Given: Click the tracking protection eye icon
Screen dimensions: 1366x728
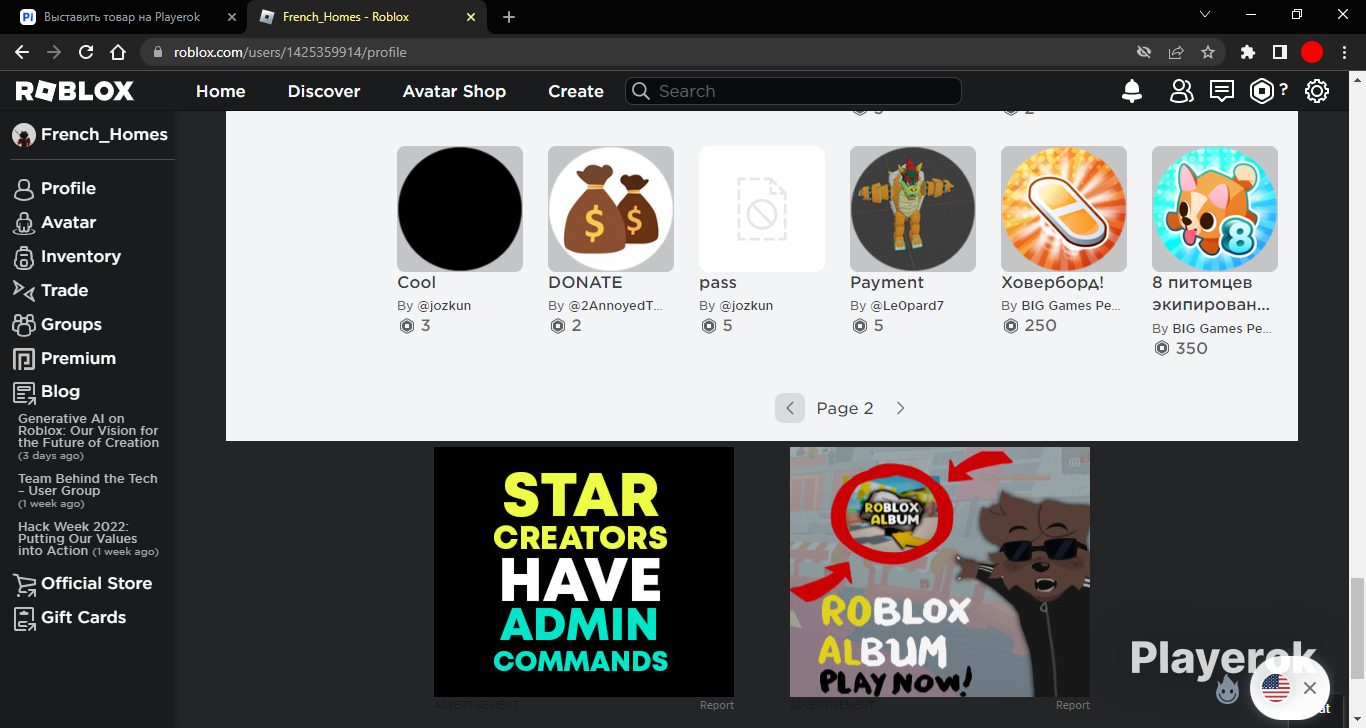Looking at the screenshot, I should 1144,52.
